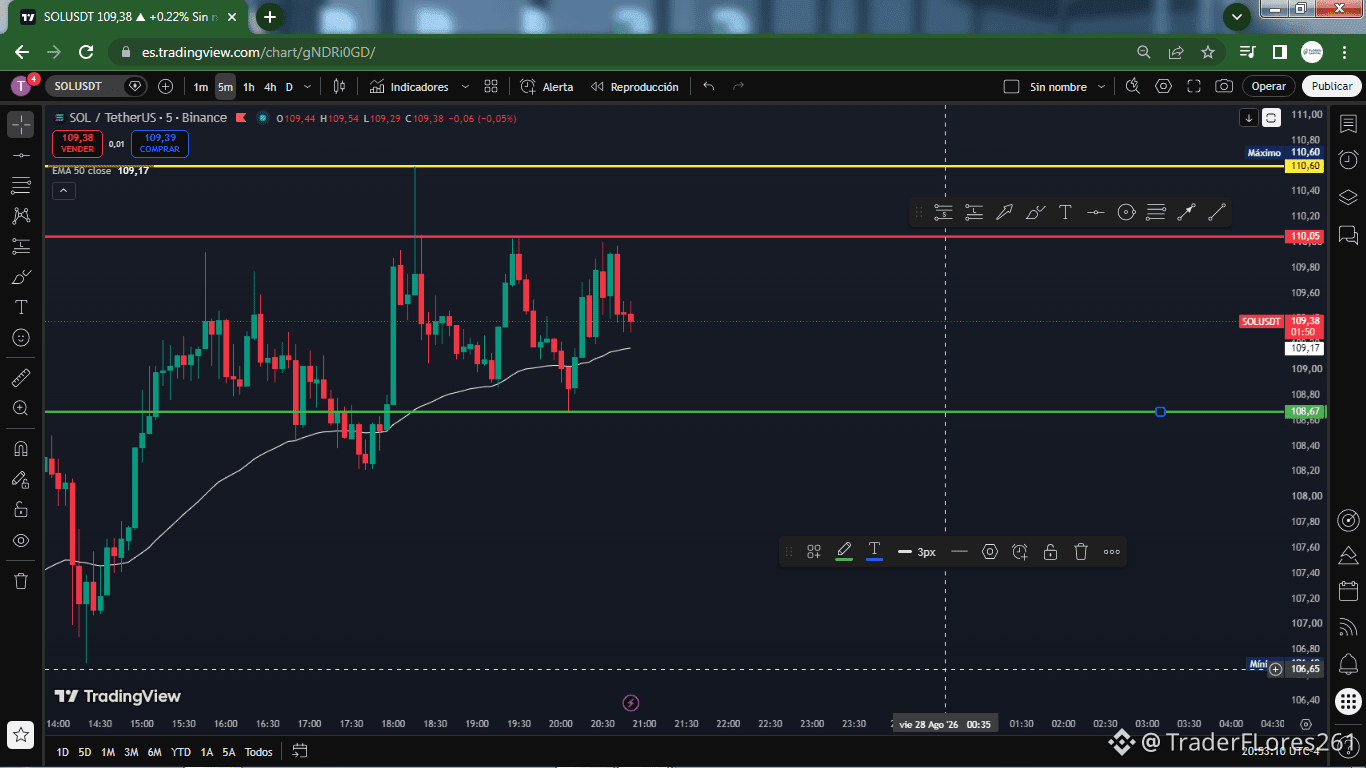Toggle stay in drawing mode
The image size is (1366, 768).
click(20, 479)
